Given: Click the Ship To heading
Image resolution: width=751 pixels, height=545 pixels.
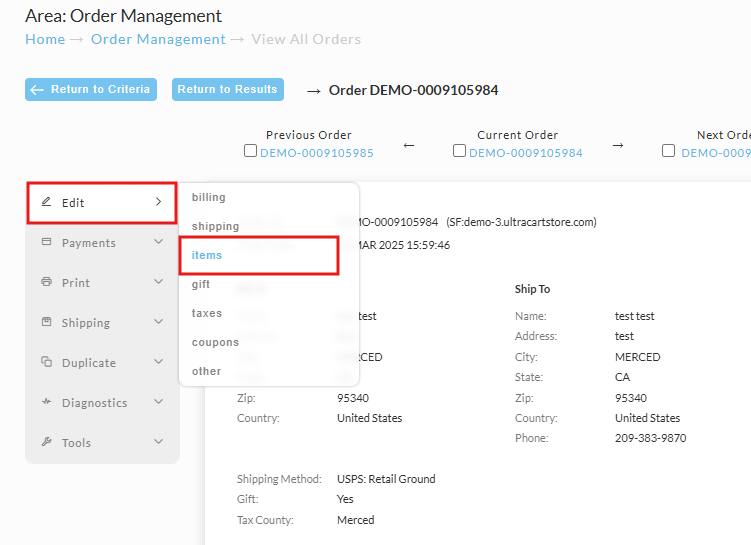Looking at the screenshot, I should (x=532, y=289).
